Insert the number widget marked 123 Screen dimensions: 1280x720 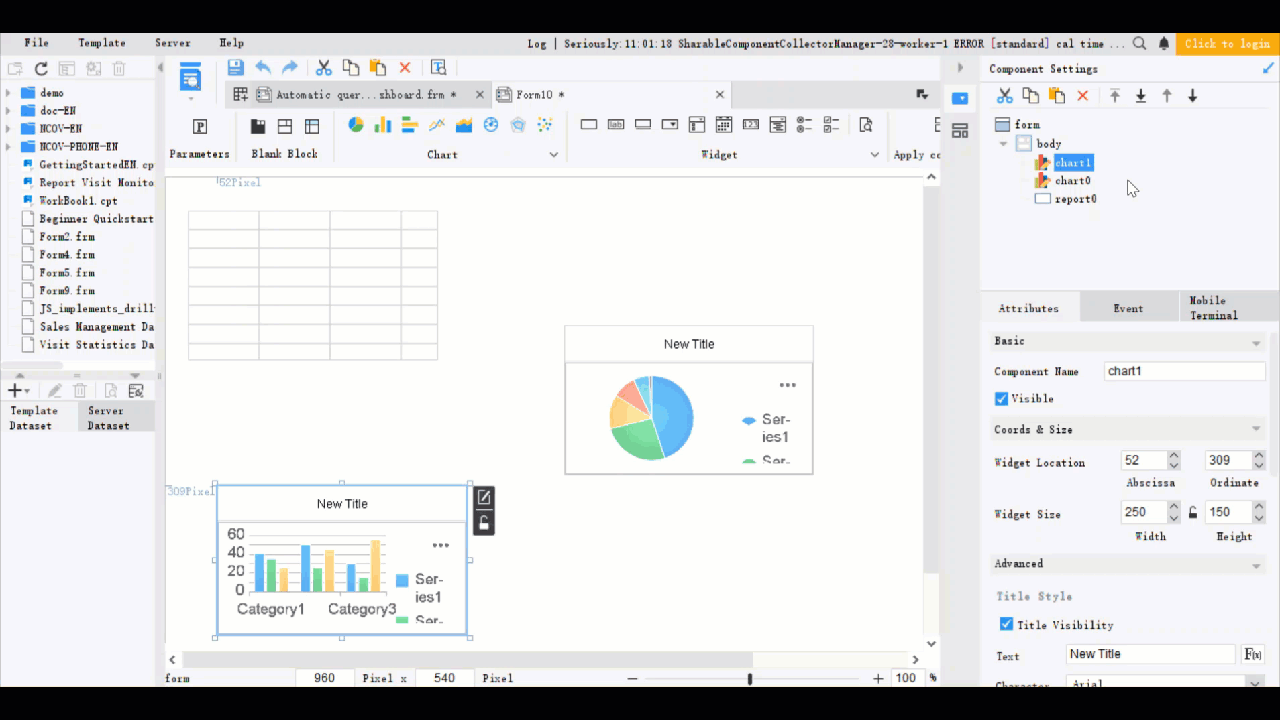(750, 125)
